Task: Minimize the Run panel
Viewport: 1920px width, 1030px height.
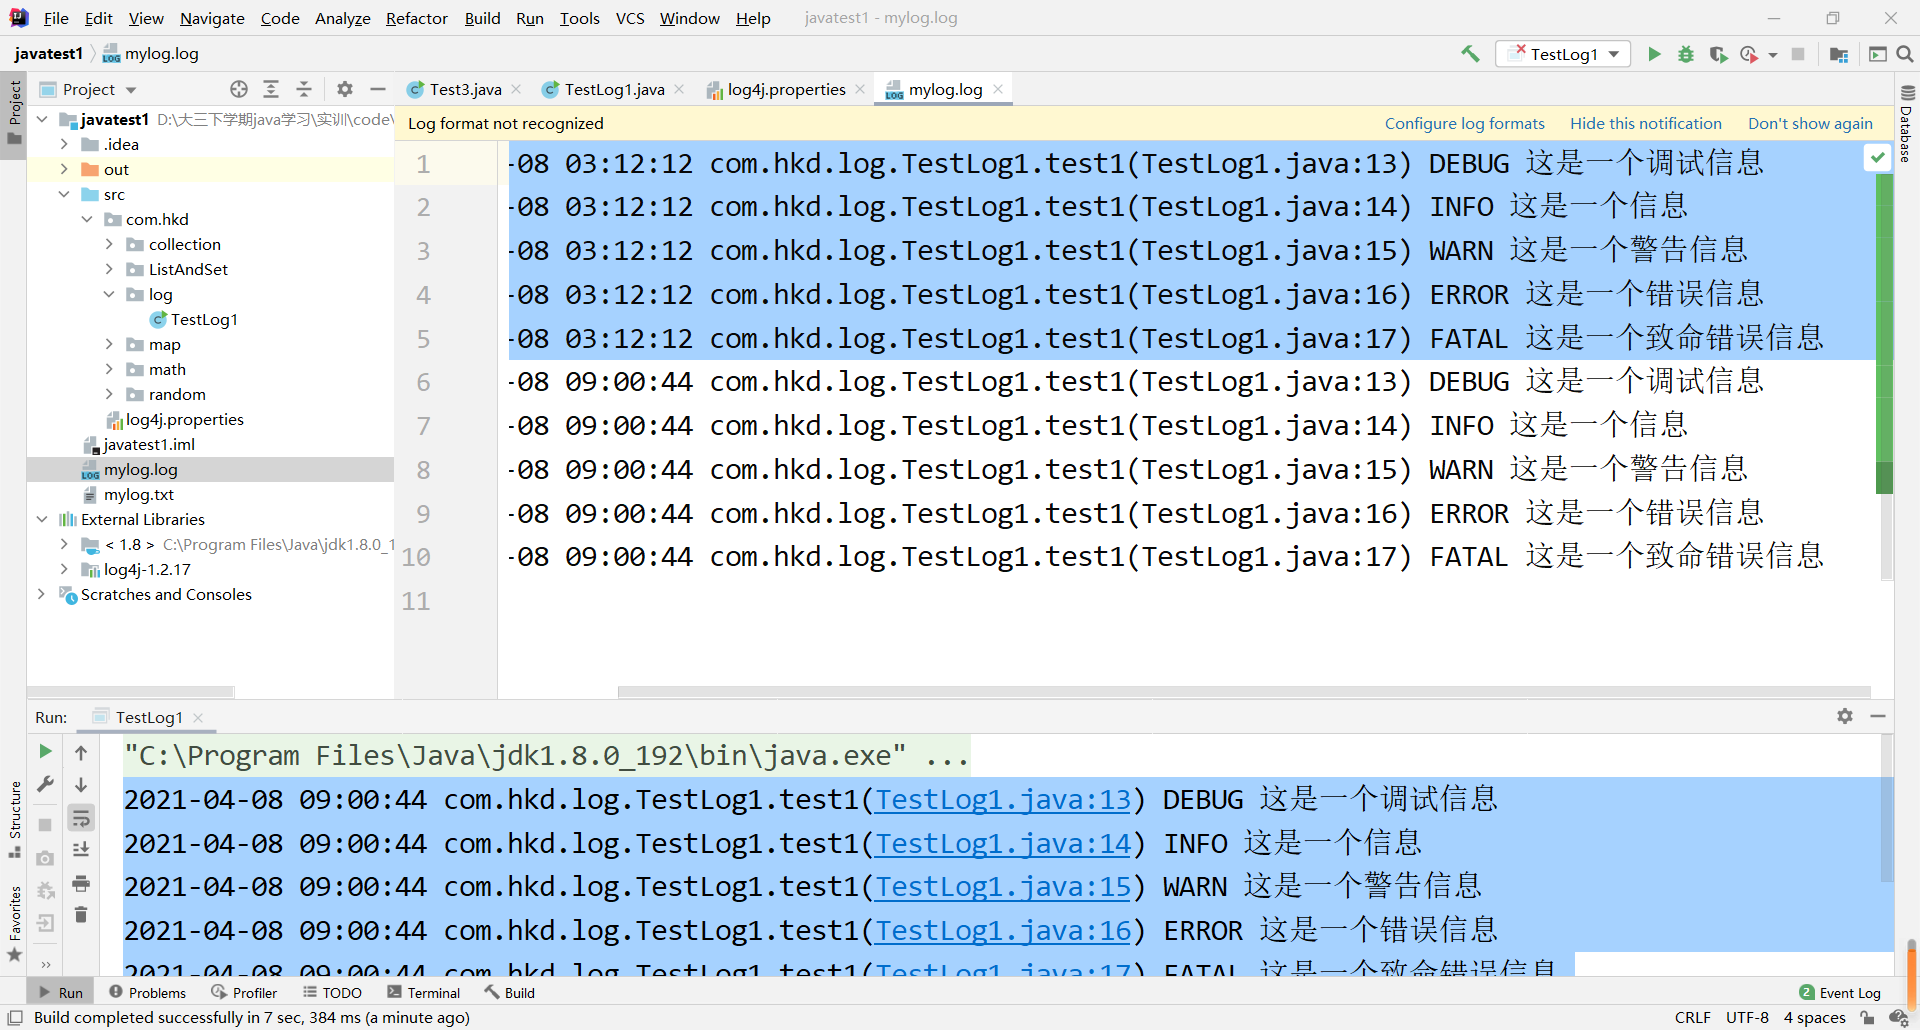Action: pos(1878,716)
